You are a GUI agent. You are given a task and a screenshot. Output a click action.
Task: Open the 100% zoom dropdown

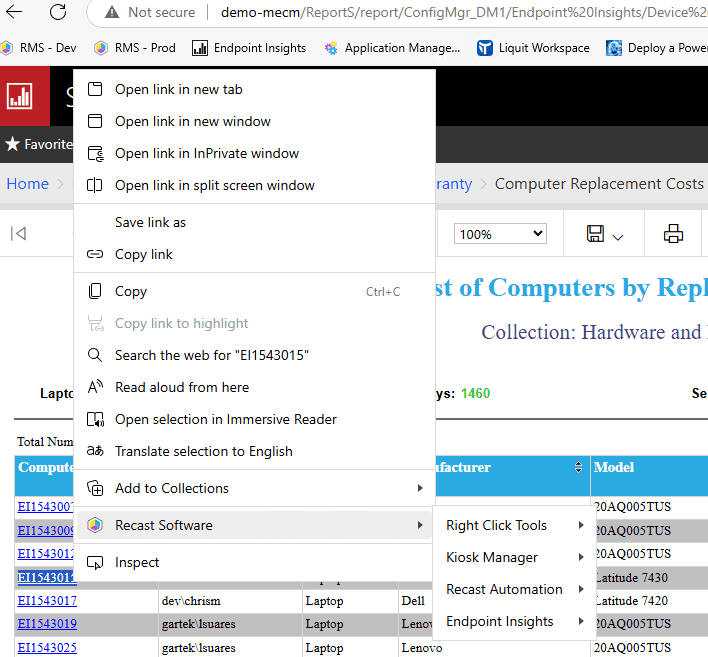[x=500, y=234]
